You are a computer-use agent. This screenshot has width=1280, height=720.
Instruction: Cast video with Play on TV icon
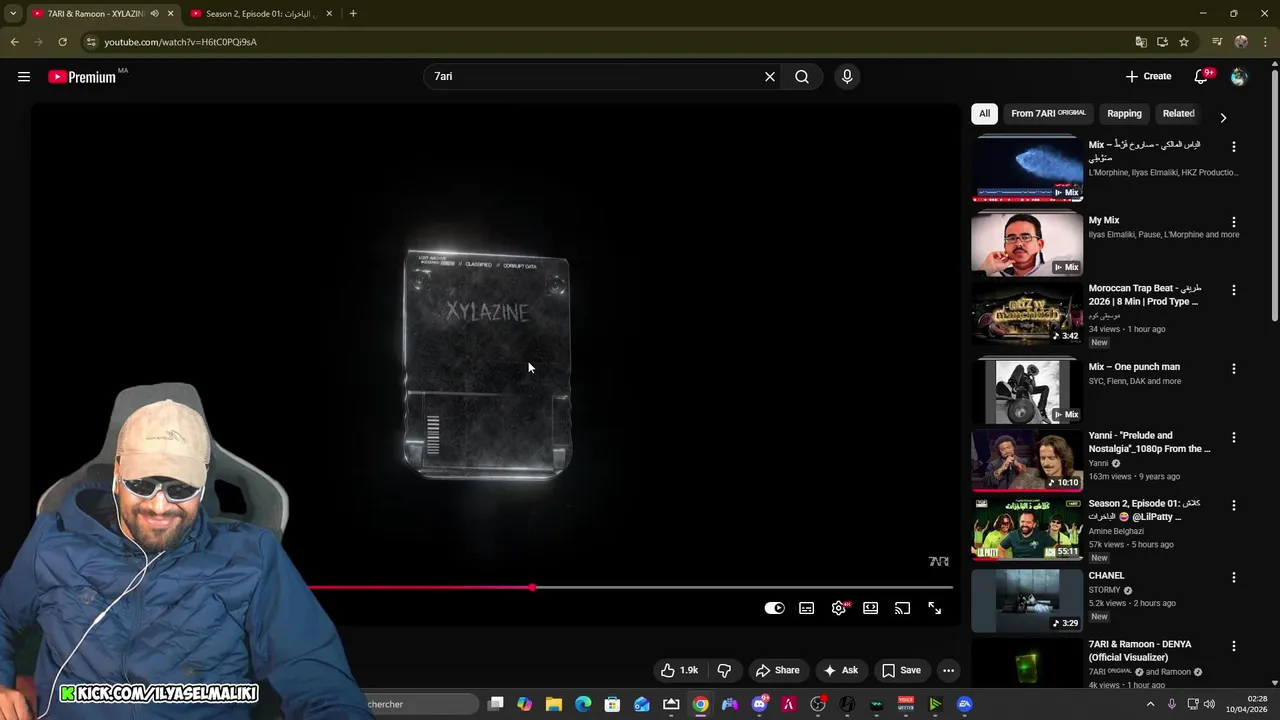(x=903, y=608)
